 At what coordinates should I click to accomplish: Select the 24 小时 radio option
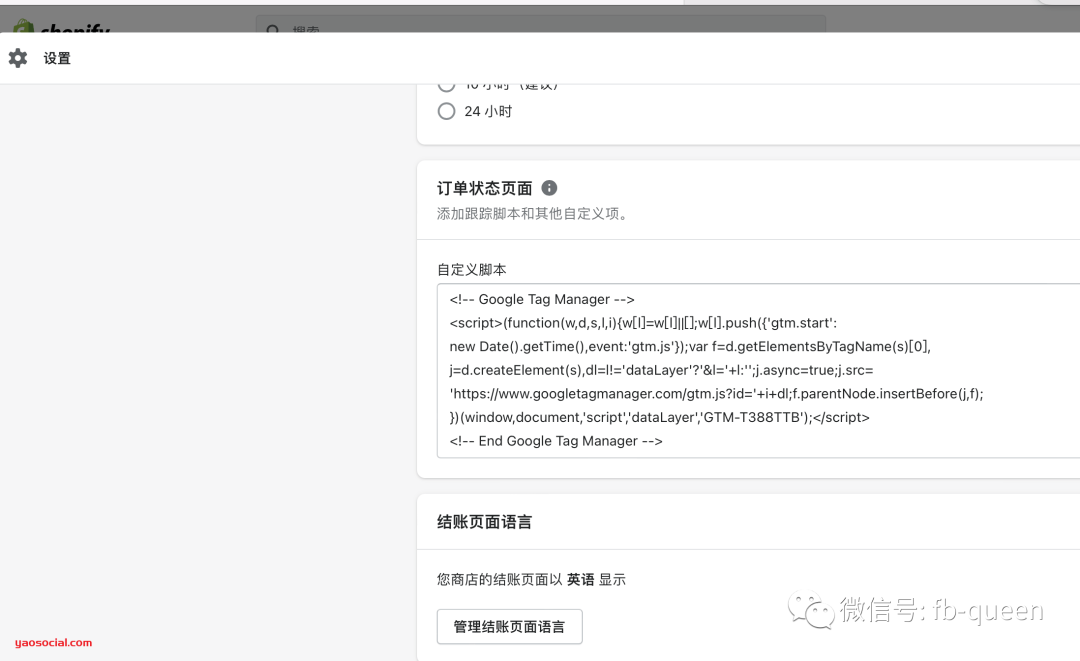(446, 111)
